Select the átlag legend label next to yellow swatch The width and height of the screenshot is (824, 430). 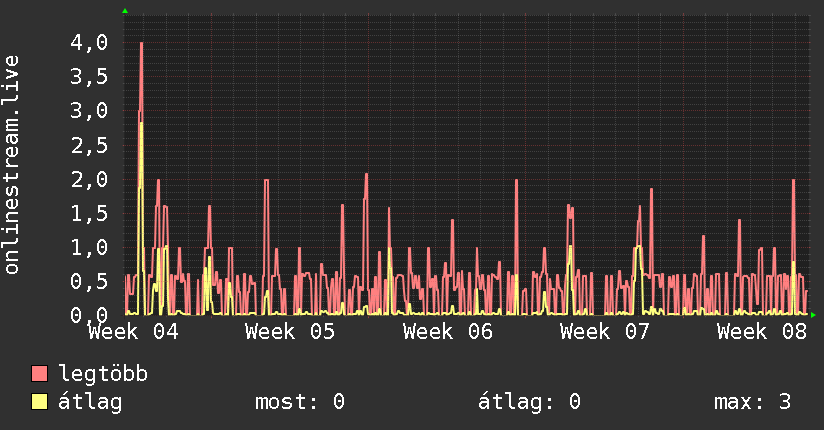point(90,402)
